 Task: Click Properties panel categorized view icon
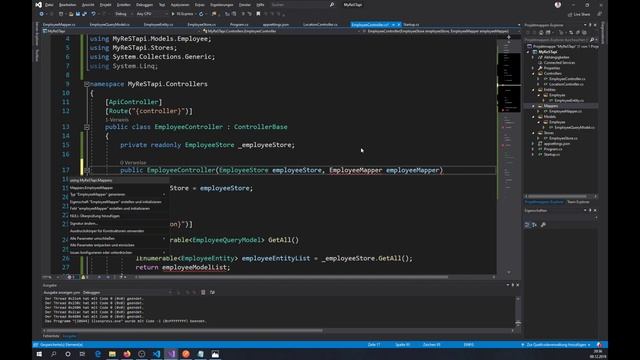pos(527,225)
